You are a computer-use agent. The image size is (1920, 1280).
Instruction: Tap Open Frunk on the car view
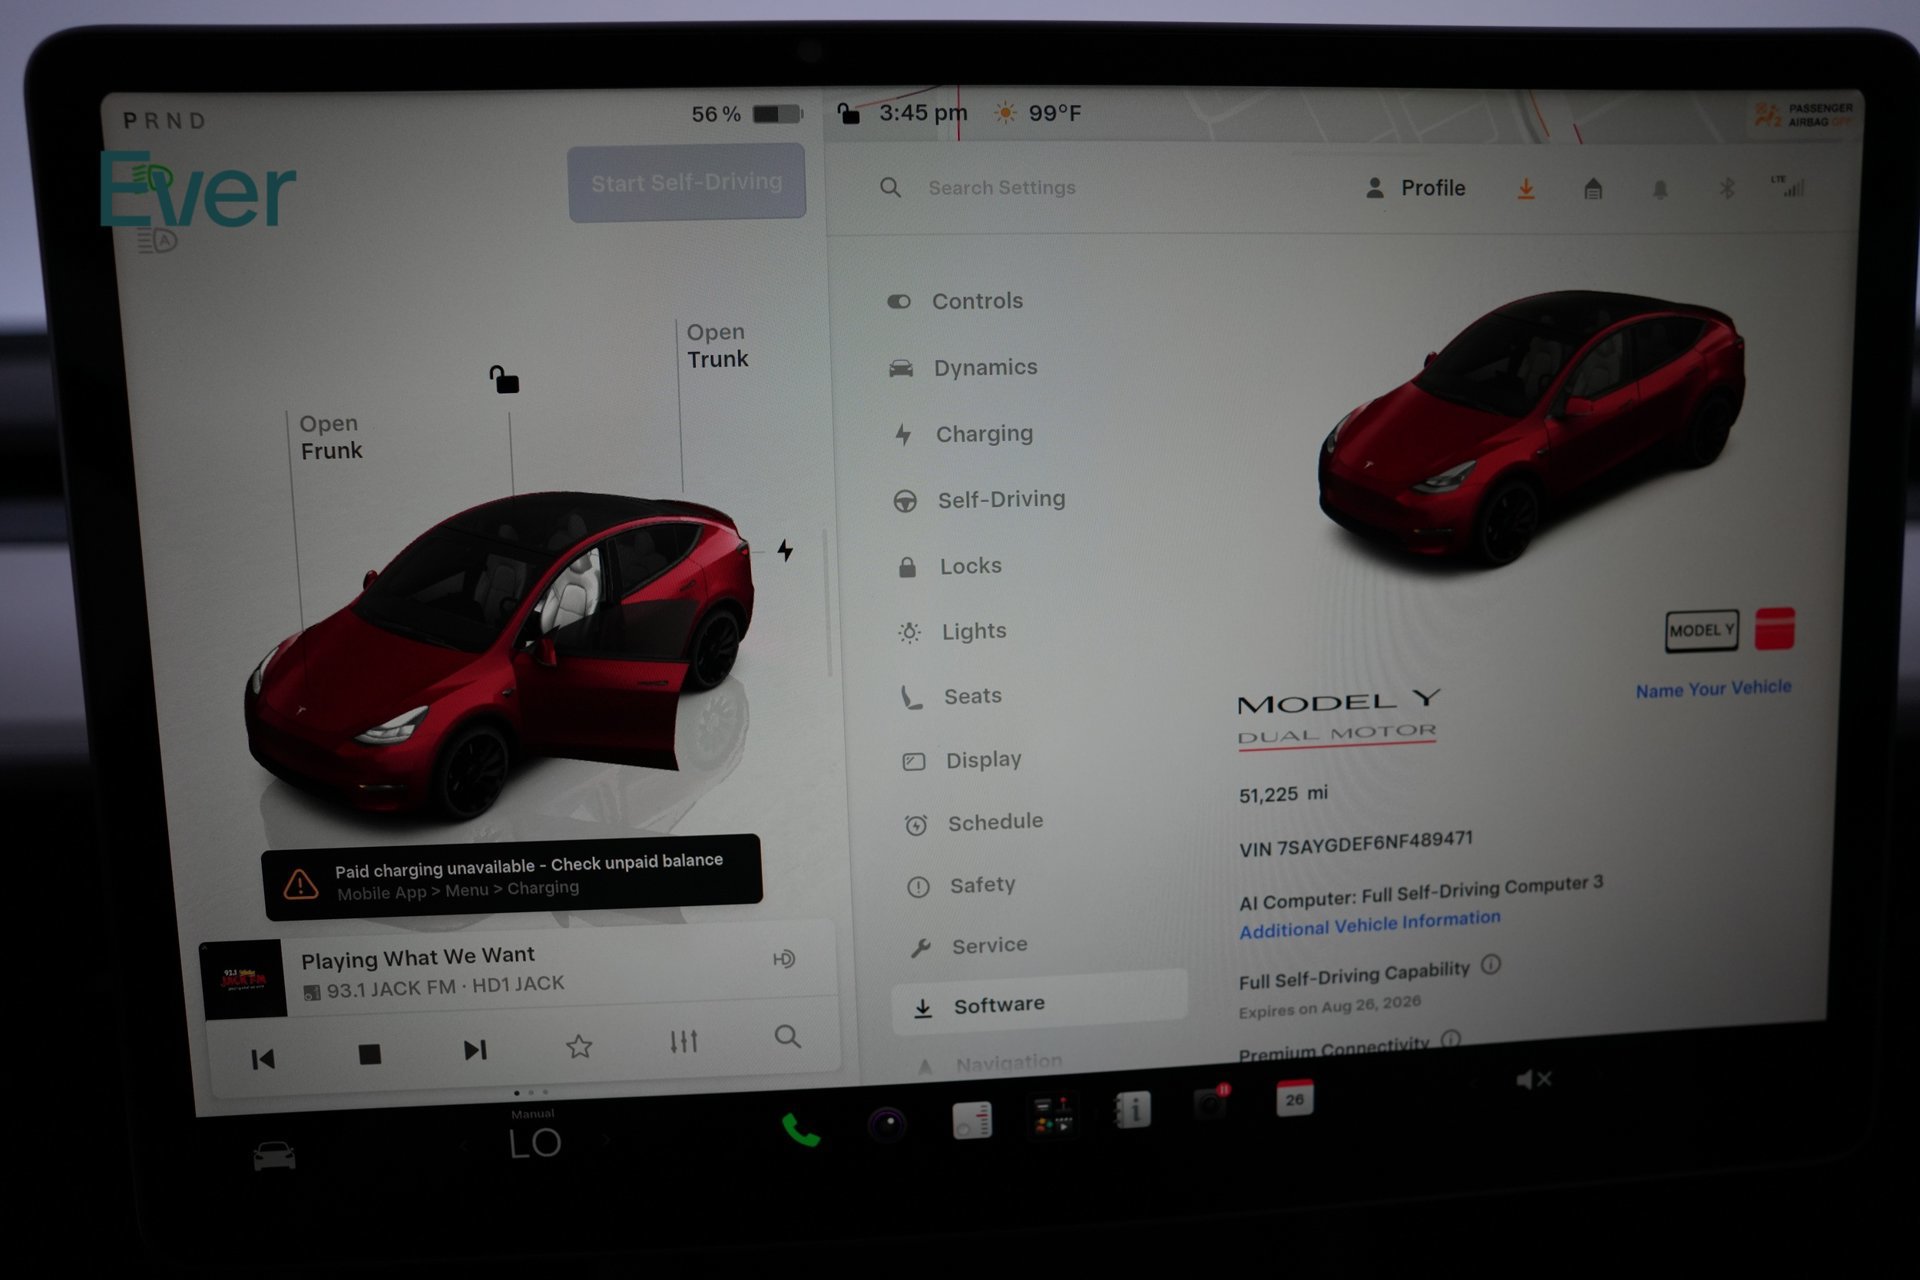click(330, 437)
